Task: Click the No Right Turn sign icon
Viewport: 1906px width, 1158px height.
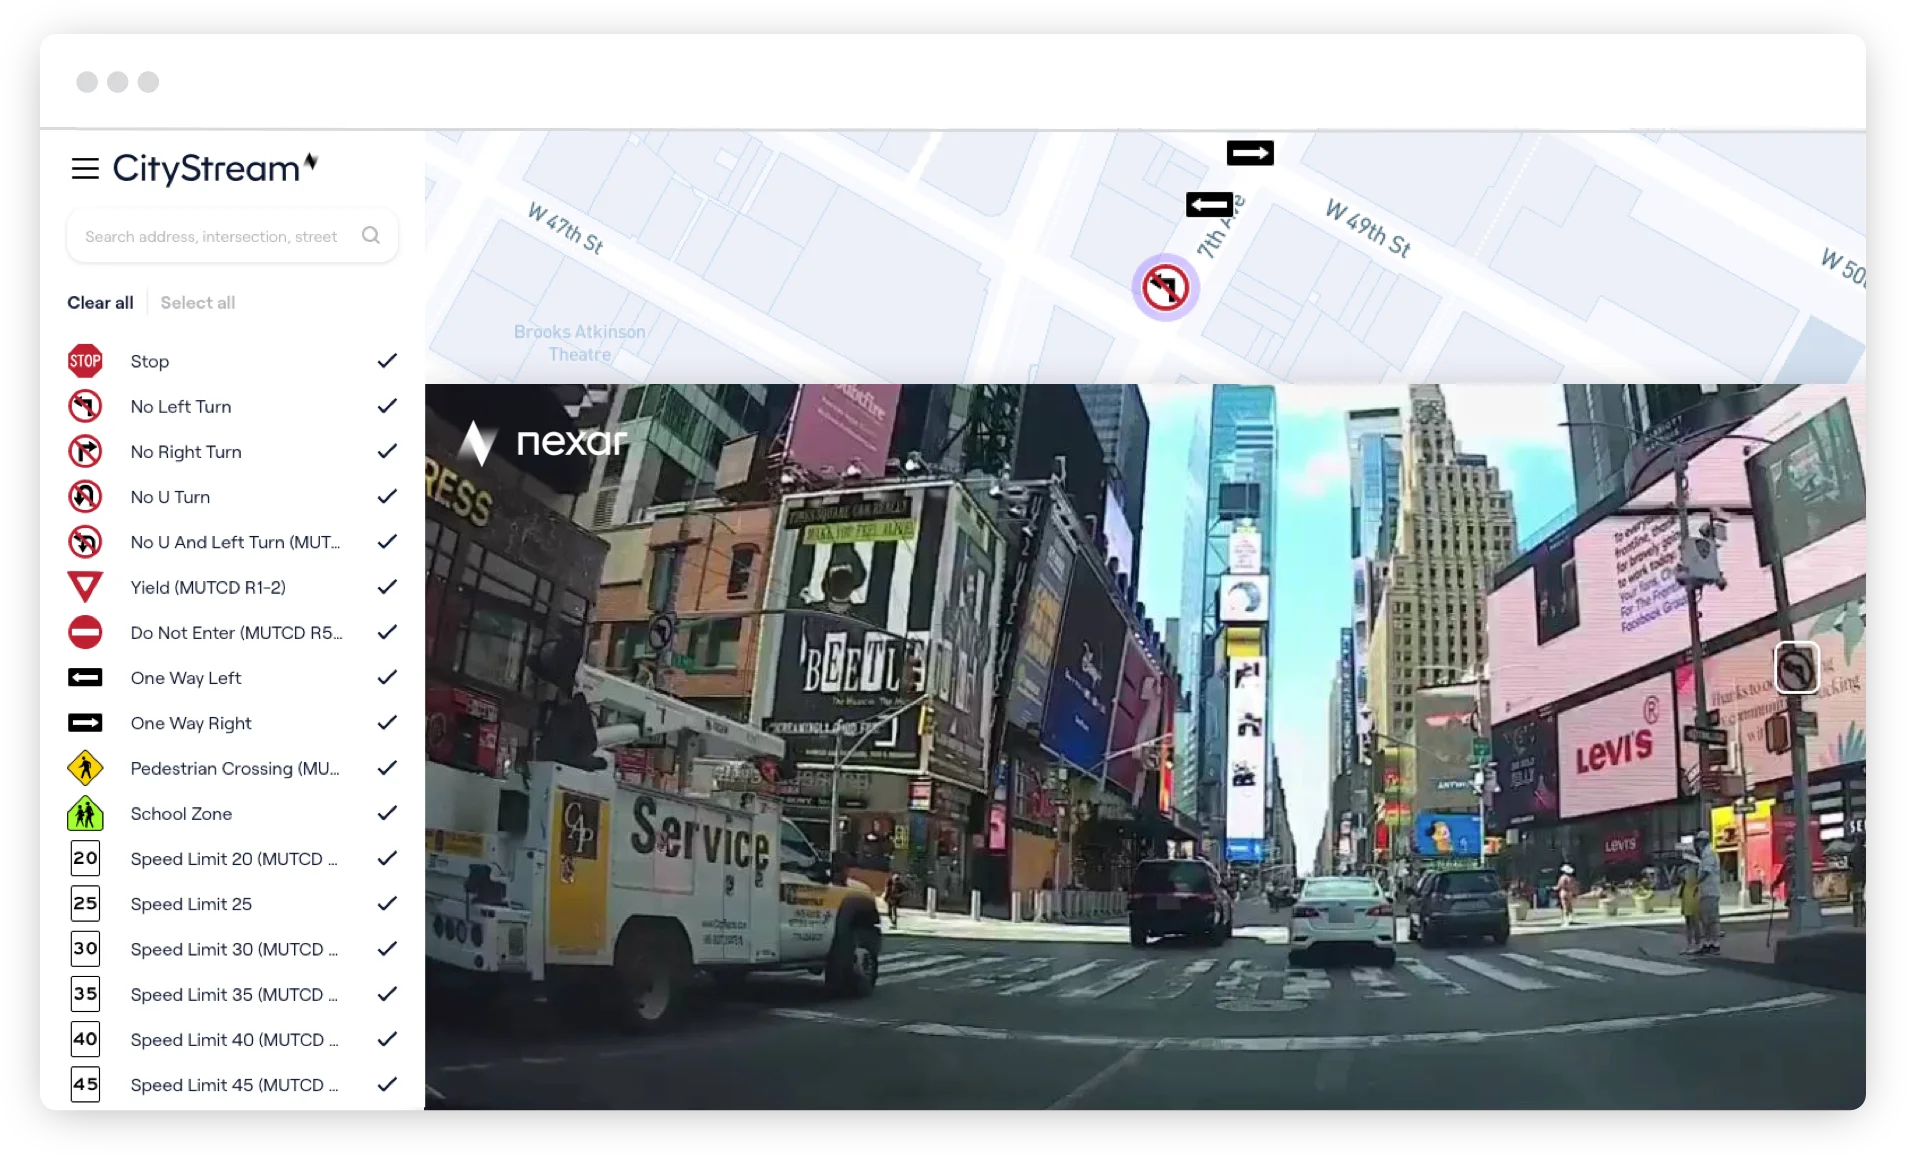Action: coord(86,452)
